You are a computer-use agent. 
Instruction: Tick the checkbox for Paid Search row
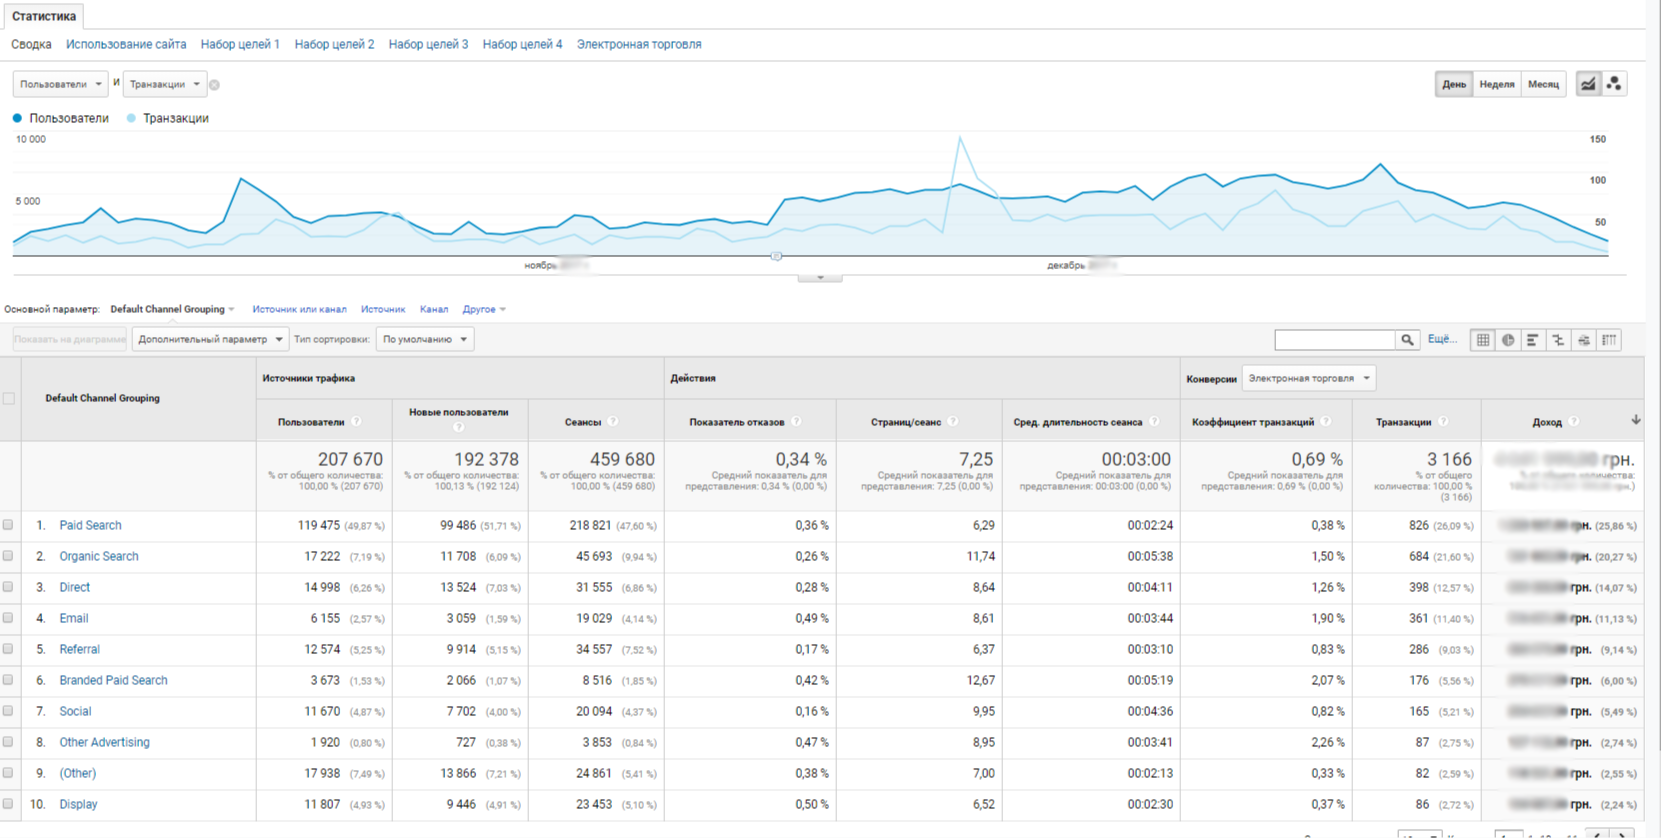point(9,525)
